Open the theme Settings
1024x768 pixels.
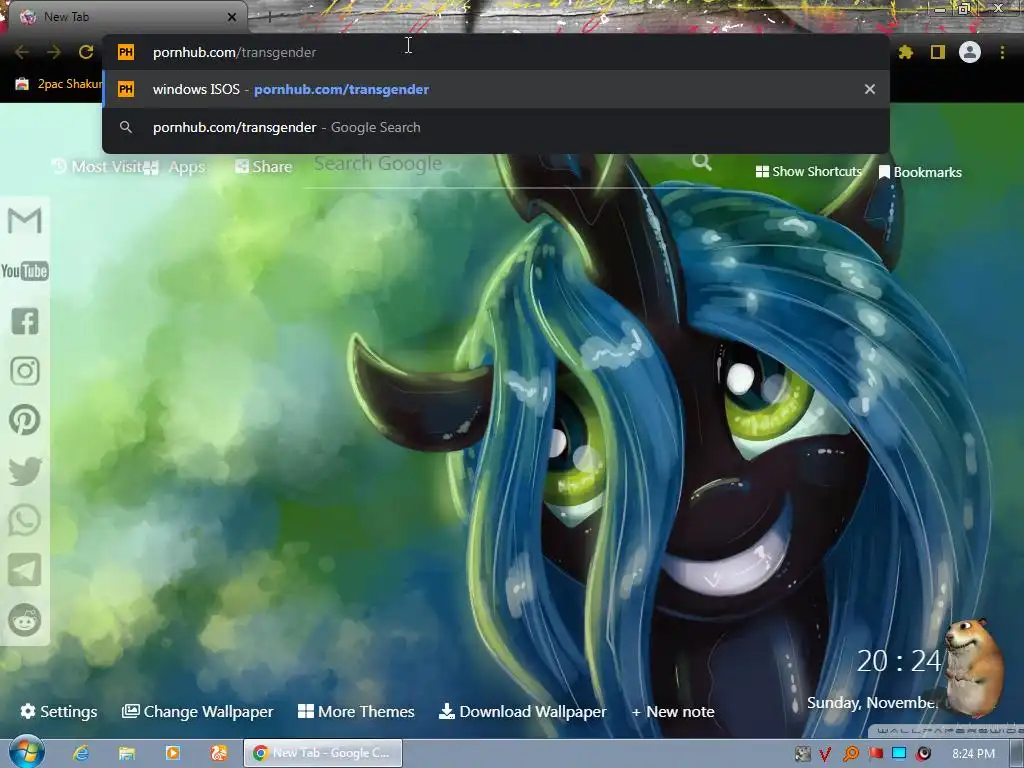point(59,711)
